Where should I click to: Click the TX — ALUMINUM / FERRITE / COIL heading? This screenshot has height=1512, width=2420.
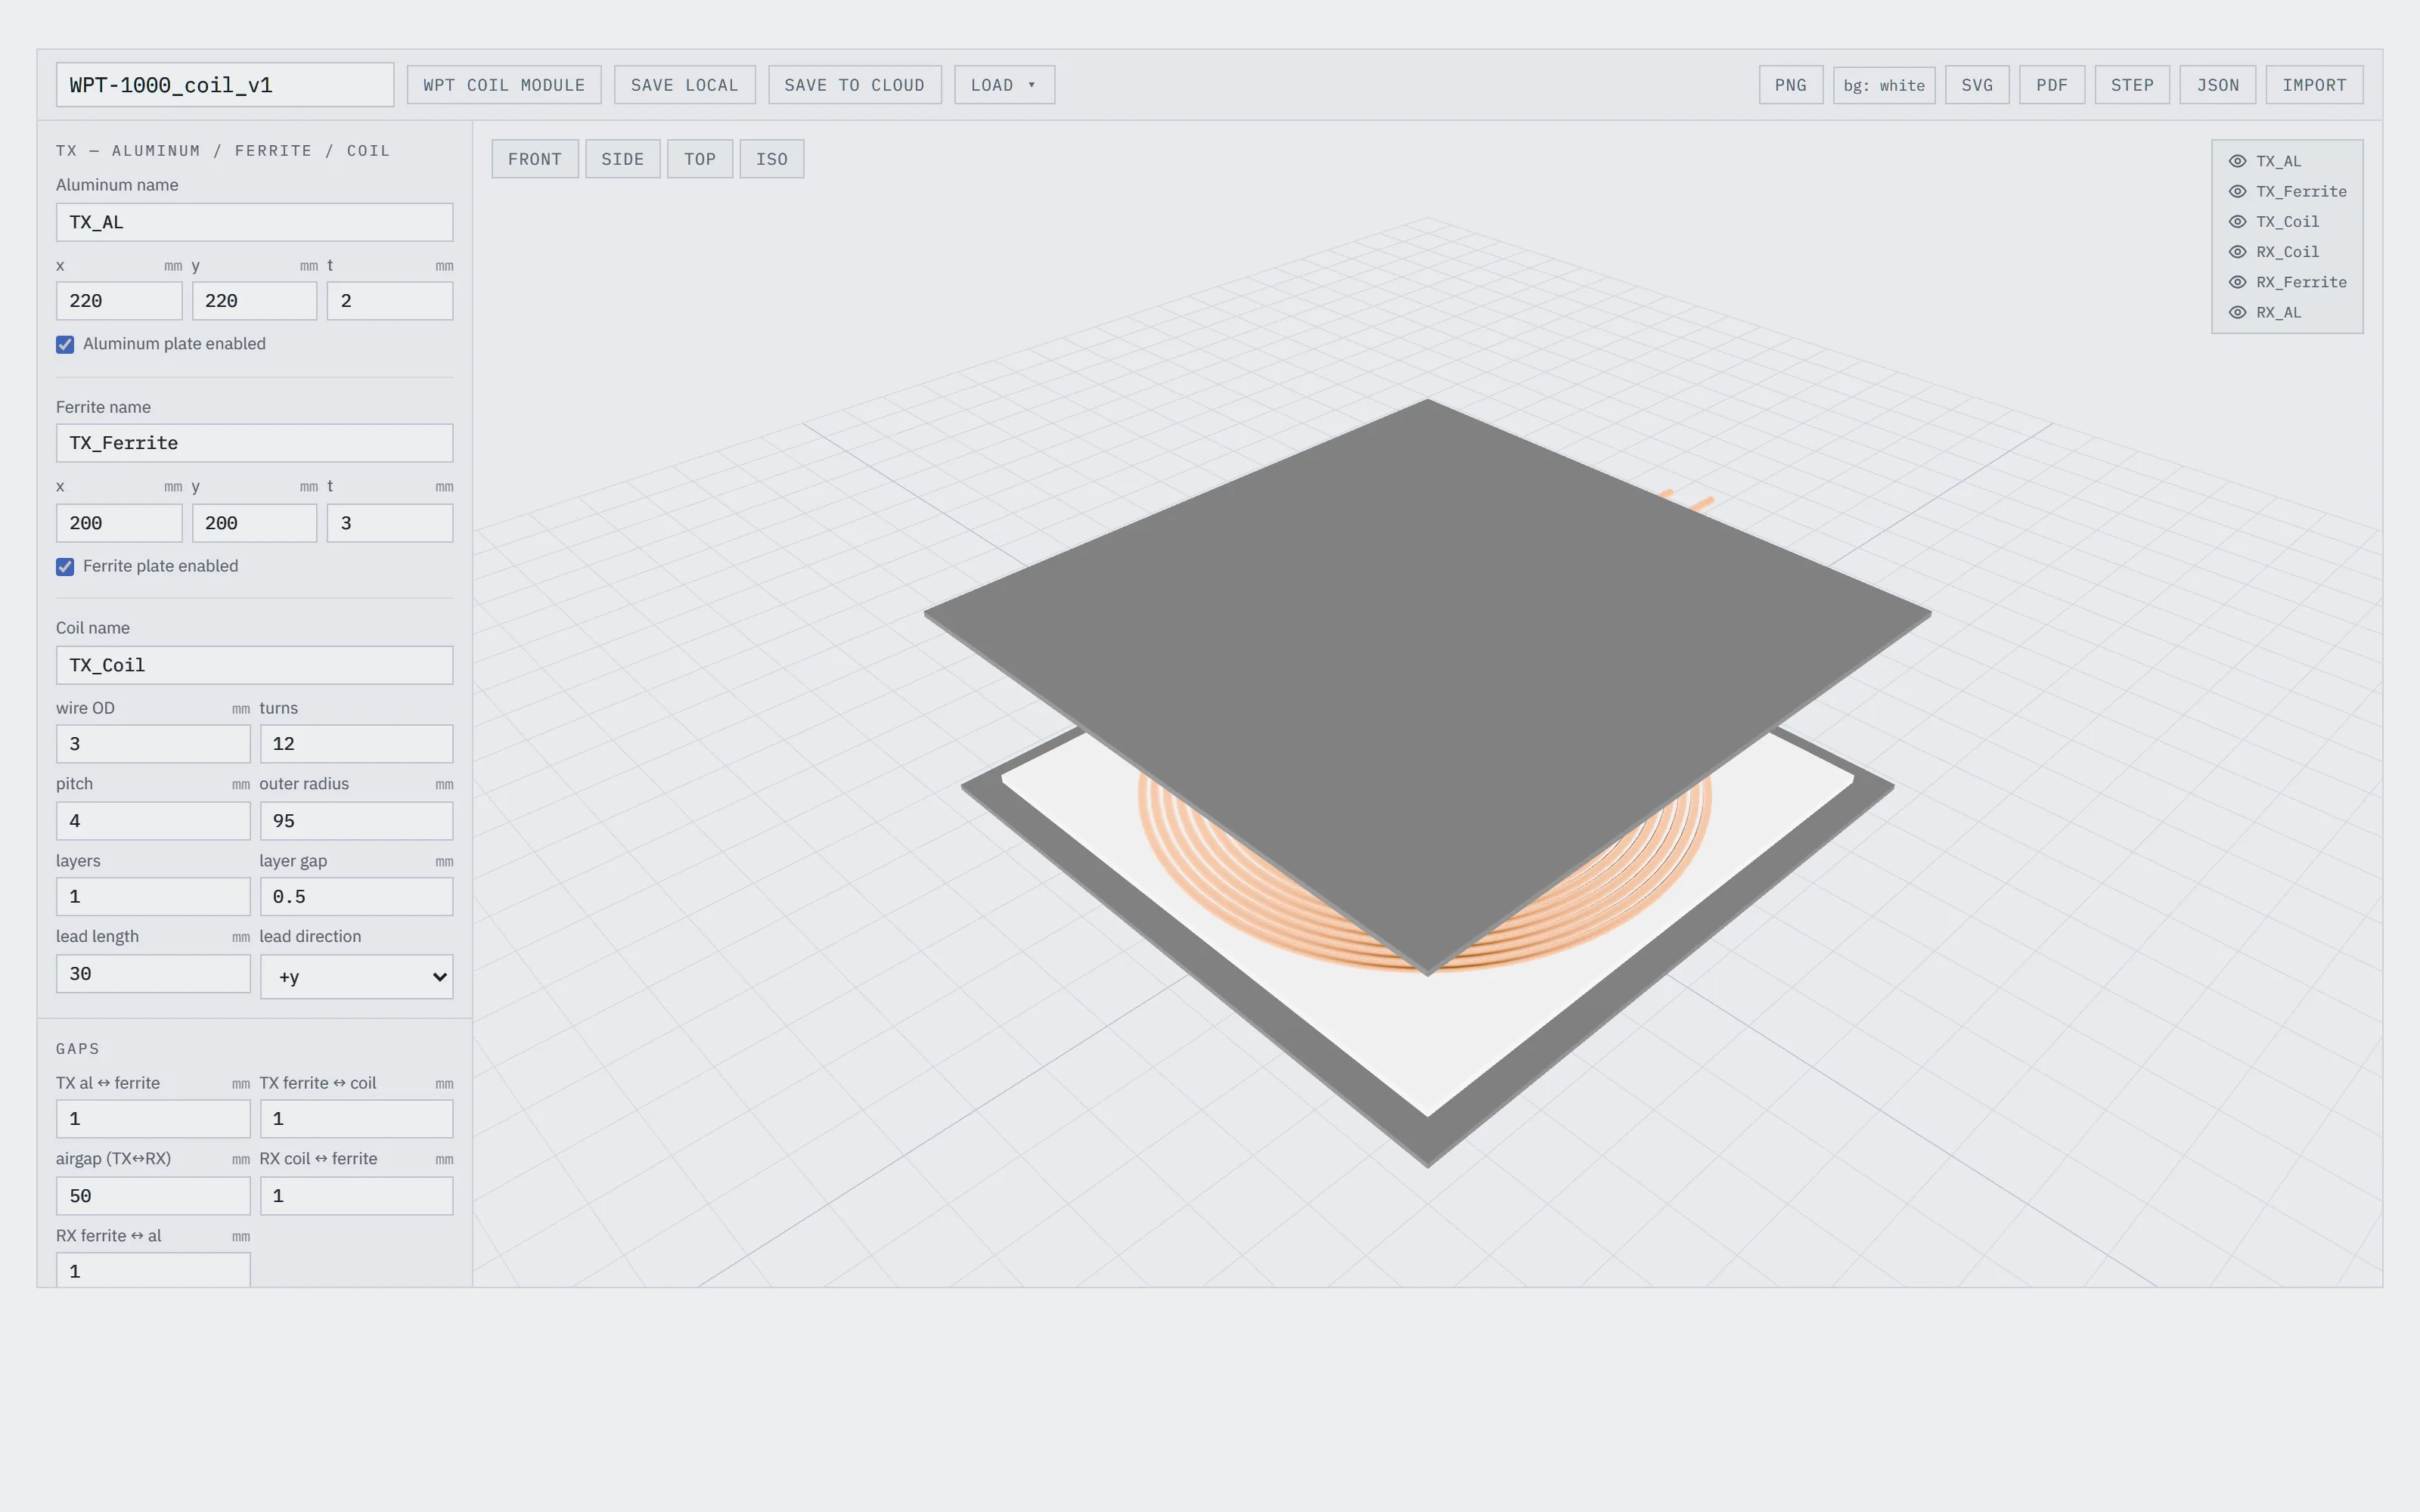223,151
